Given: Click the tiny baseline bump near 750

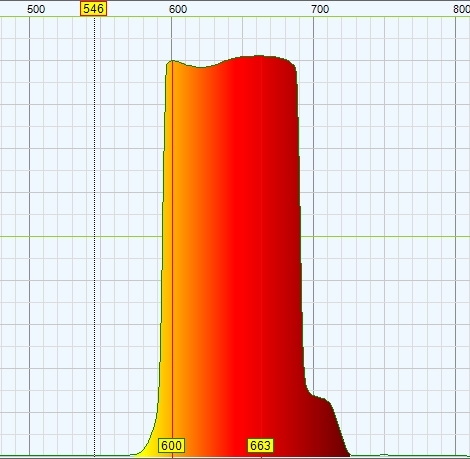Looking at the screenshot, I should point(384,454).
